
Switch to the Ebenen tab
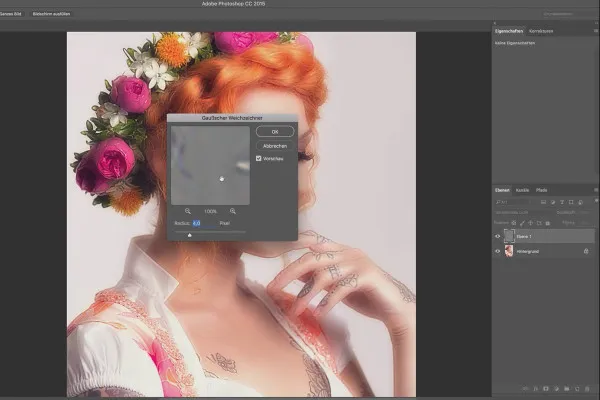(x=502, y=190)
